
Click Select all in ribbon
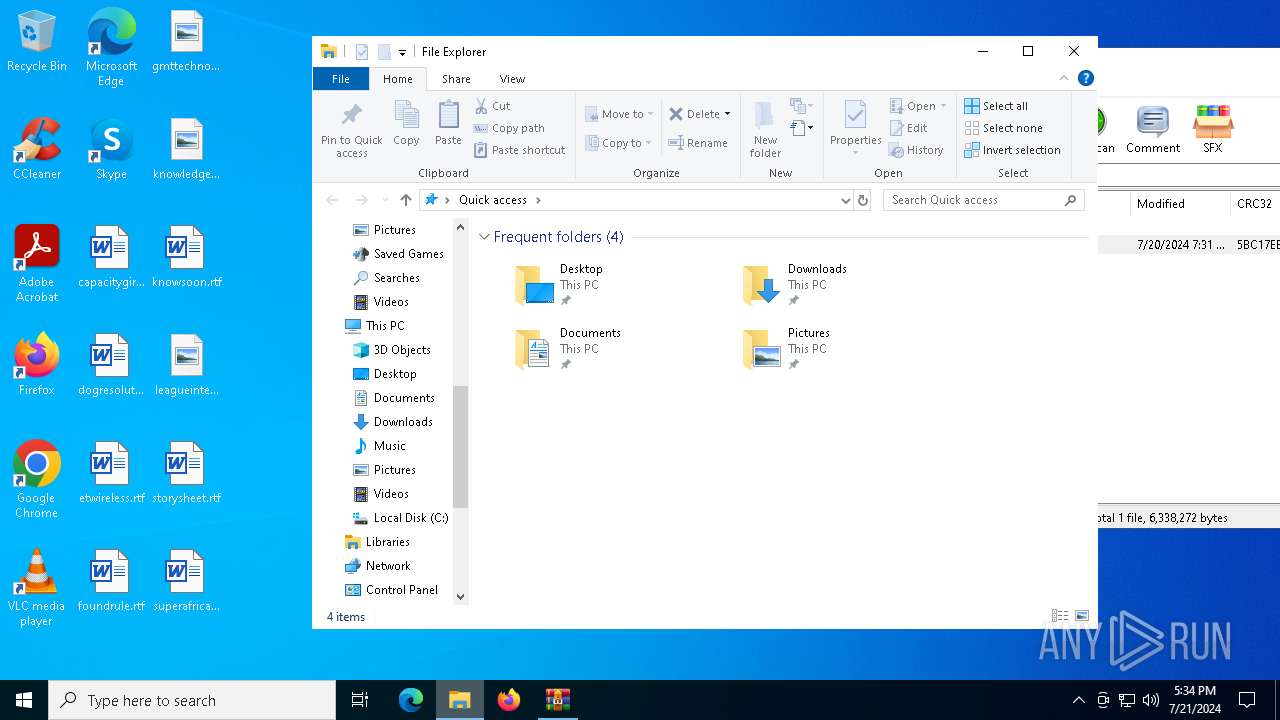click(x=996, y=106)
